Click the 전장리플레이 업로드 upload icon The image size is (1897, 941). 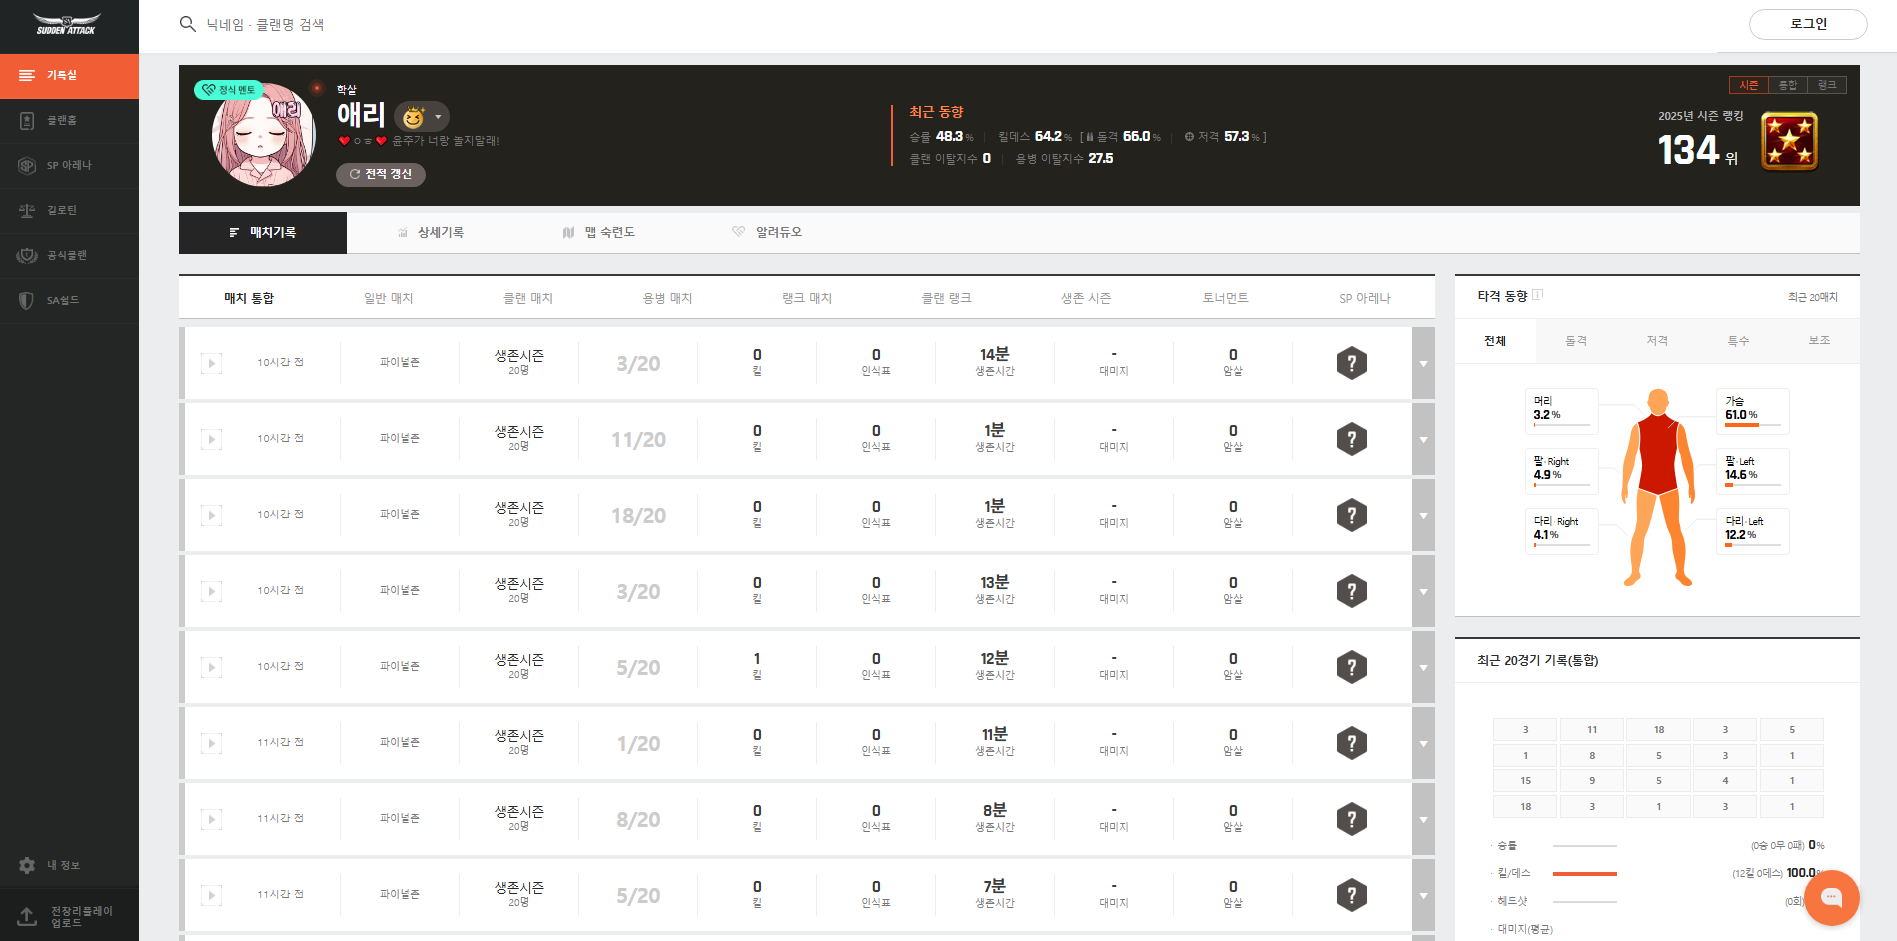(x=27, y=916)
